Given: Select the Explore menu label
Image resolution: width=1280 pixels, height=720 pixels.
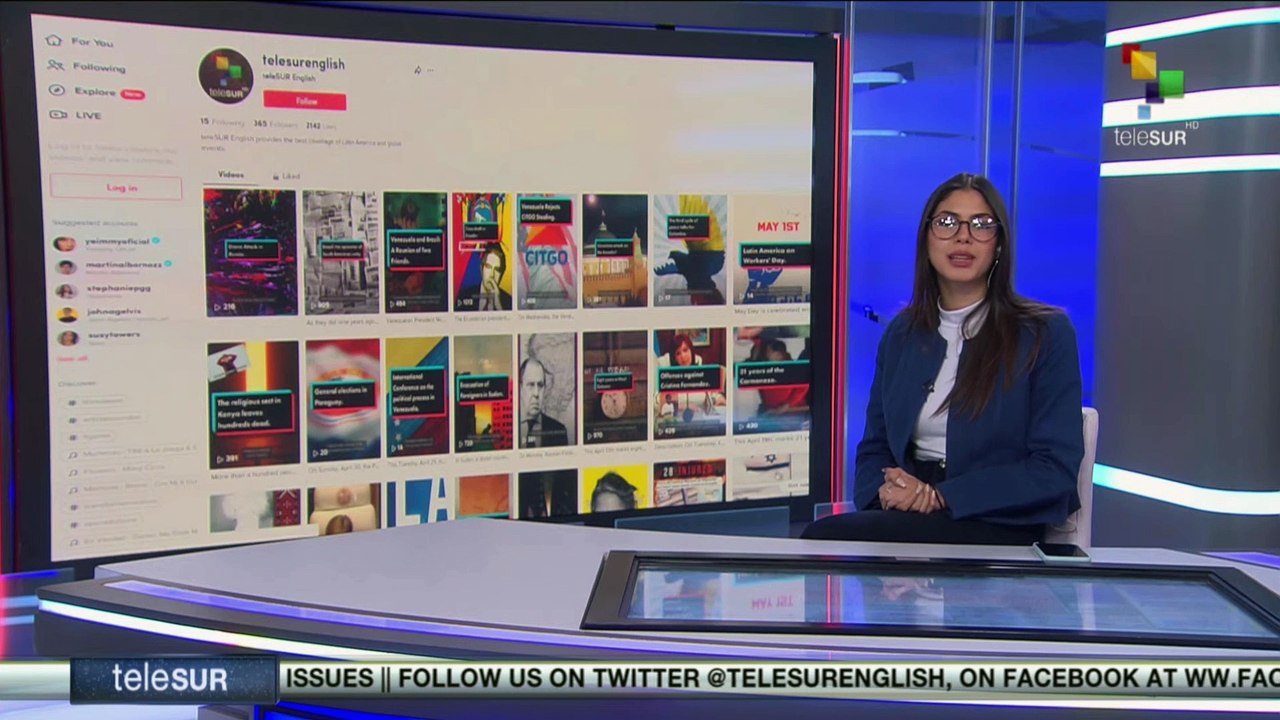Looking at the screenshot, I should [x=95, y=92].
